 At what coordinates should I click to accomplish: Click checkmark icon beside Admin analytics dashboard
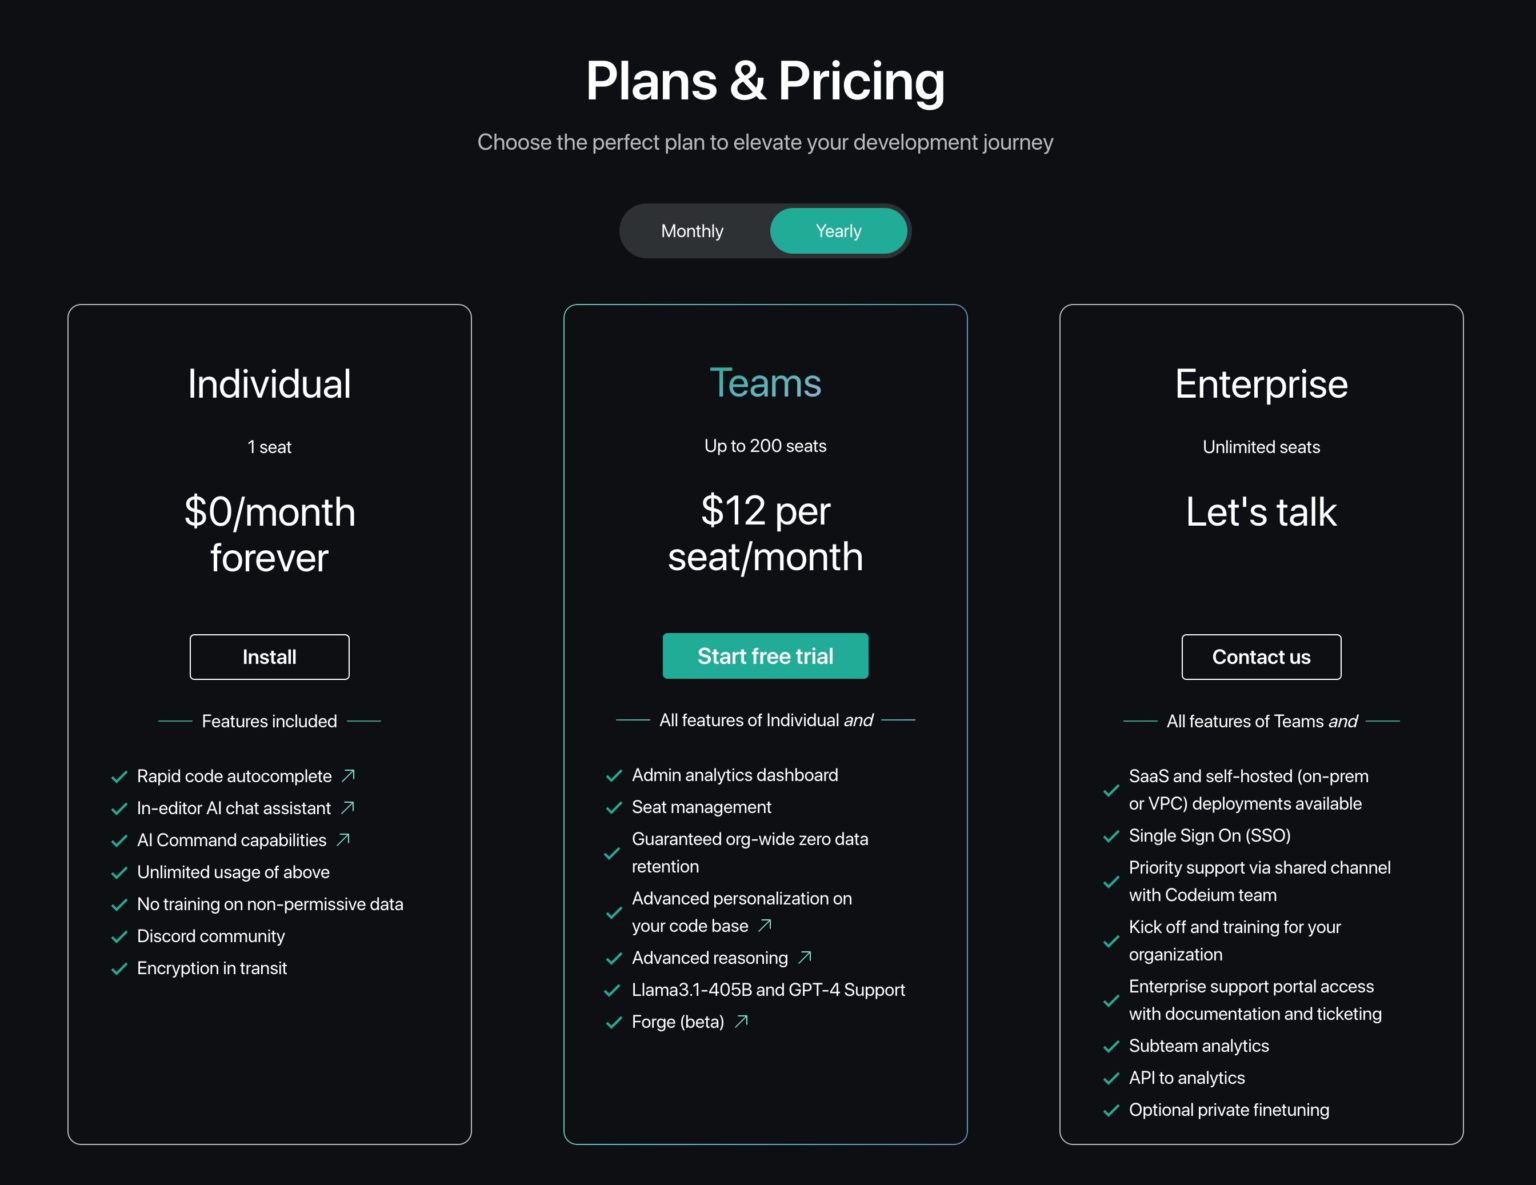[614, 775]
